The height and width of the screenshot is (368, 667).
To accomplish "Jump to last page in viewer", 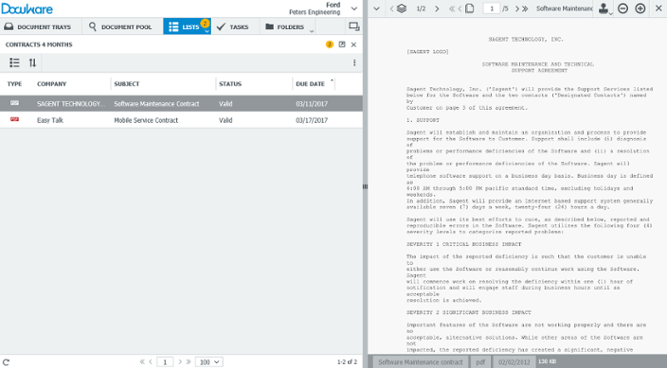I will click(x=525, y=9).
